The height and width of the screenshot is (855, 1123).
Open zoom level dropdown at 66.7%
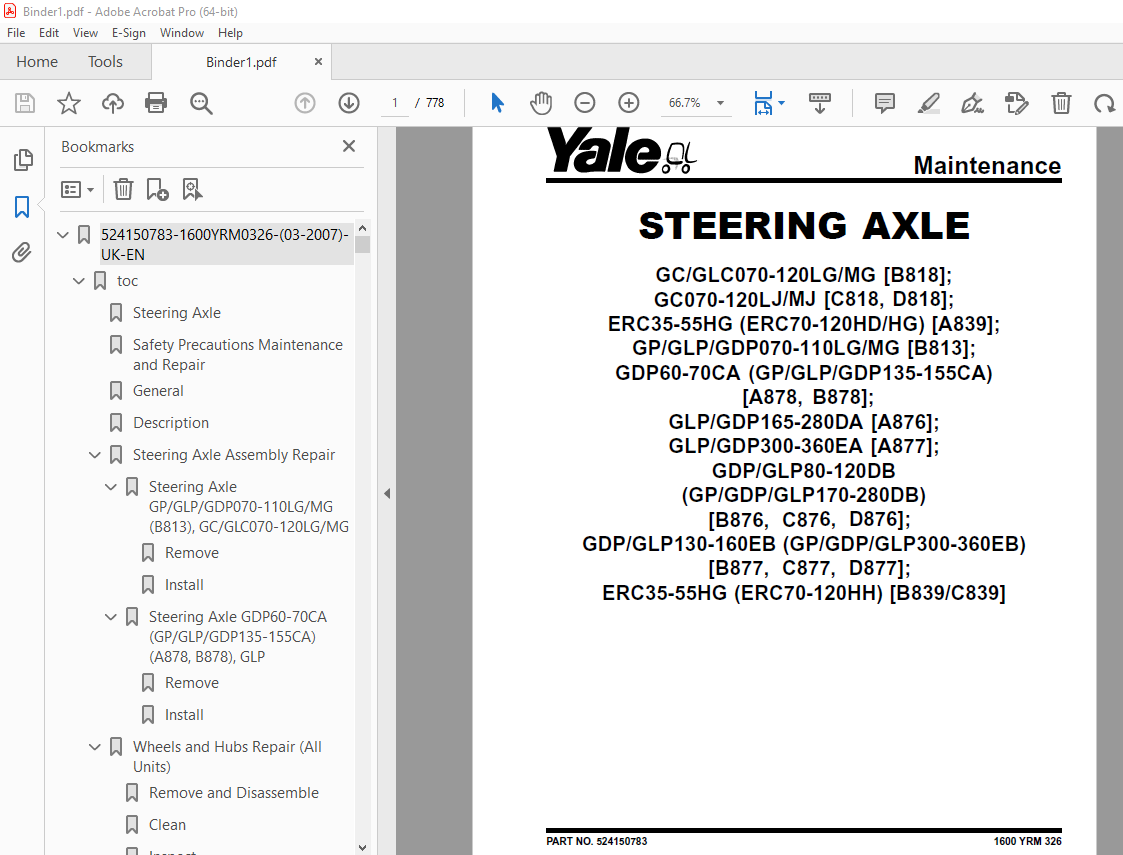point(720,103)
